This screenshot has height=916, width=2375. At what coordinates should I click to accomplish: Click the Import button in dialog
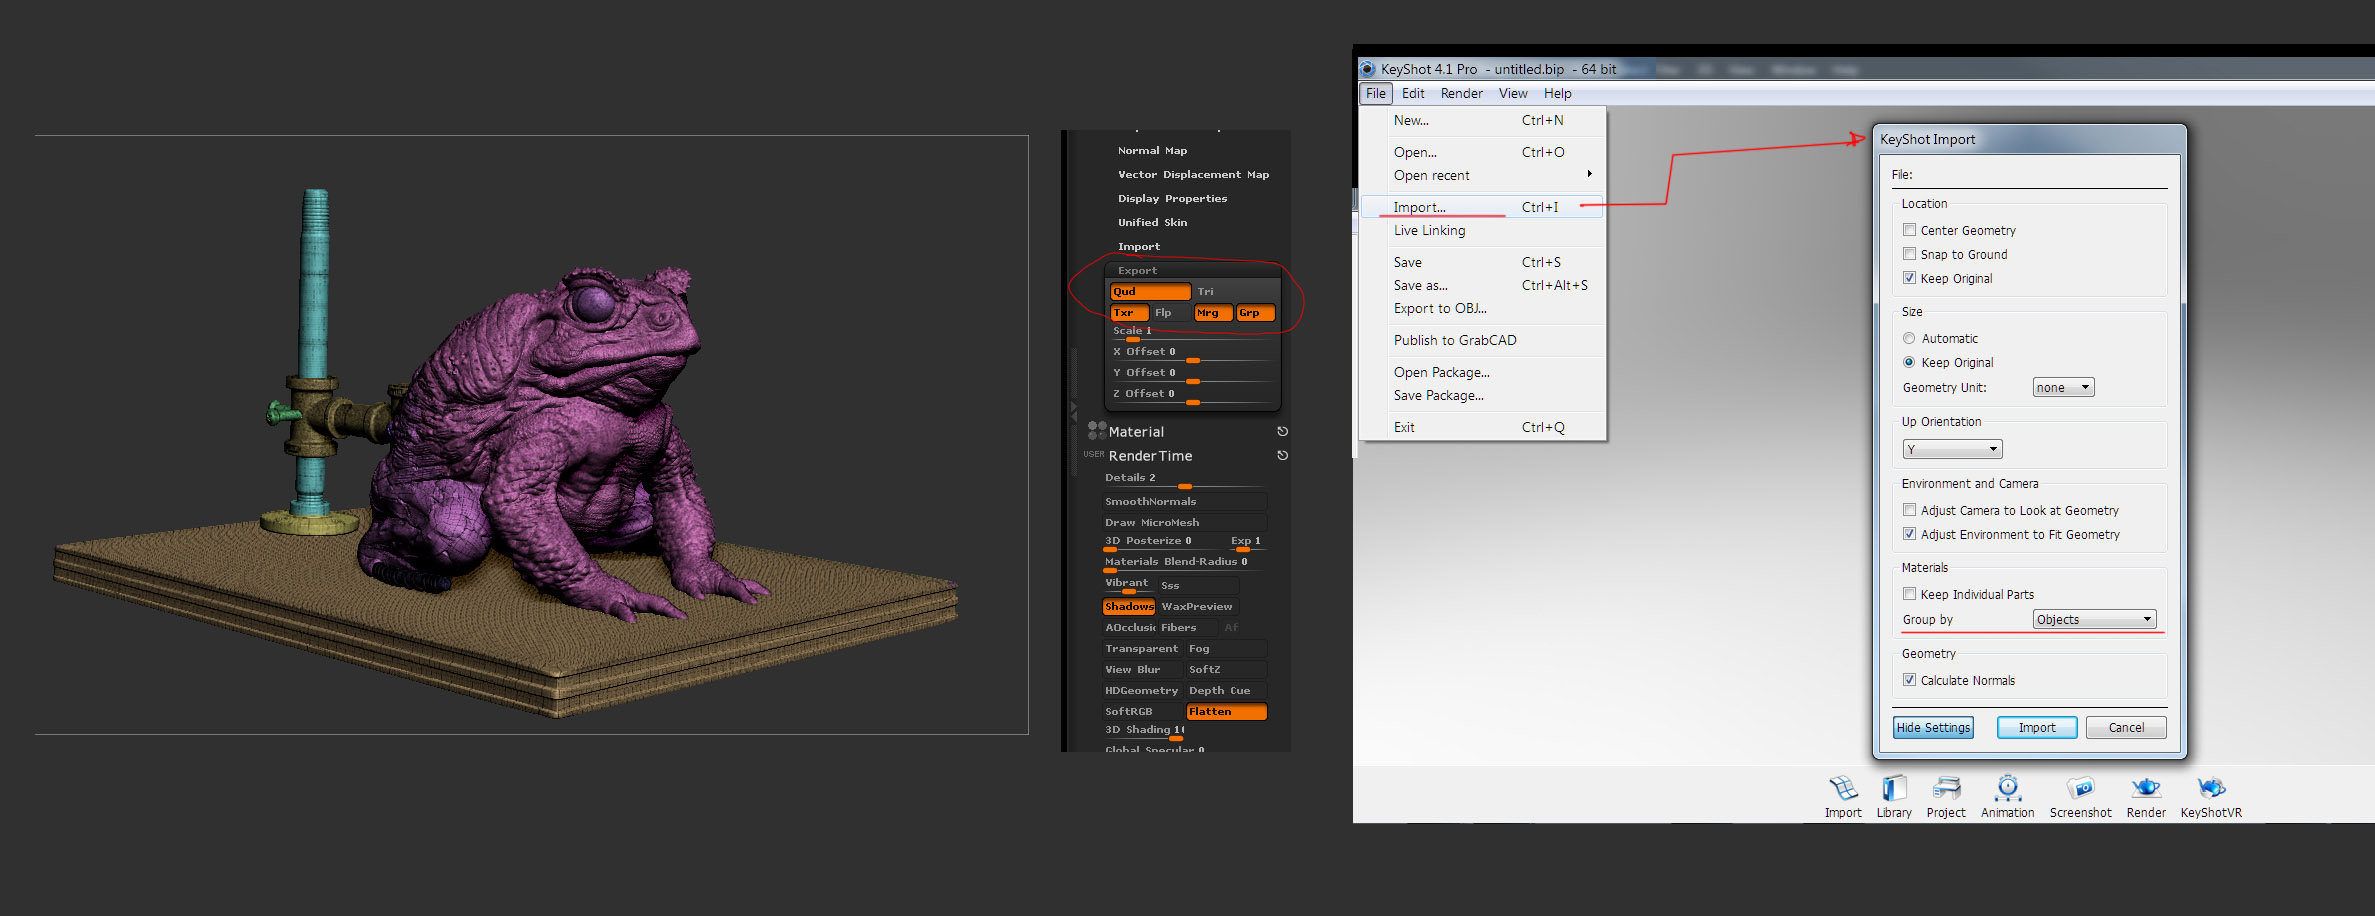(x=2037, y=727)
